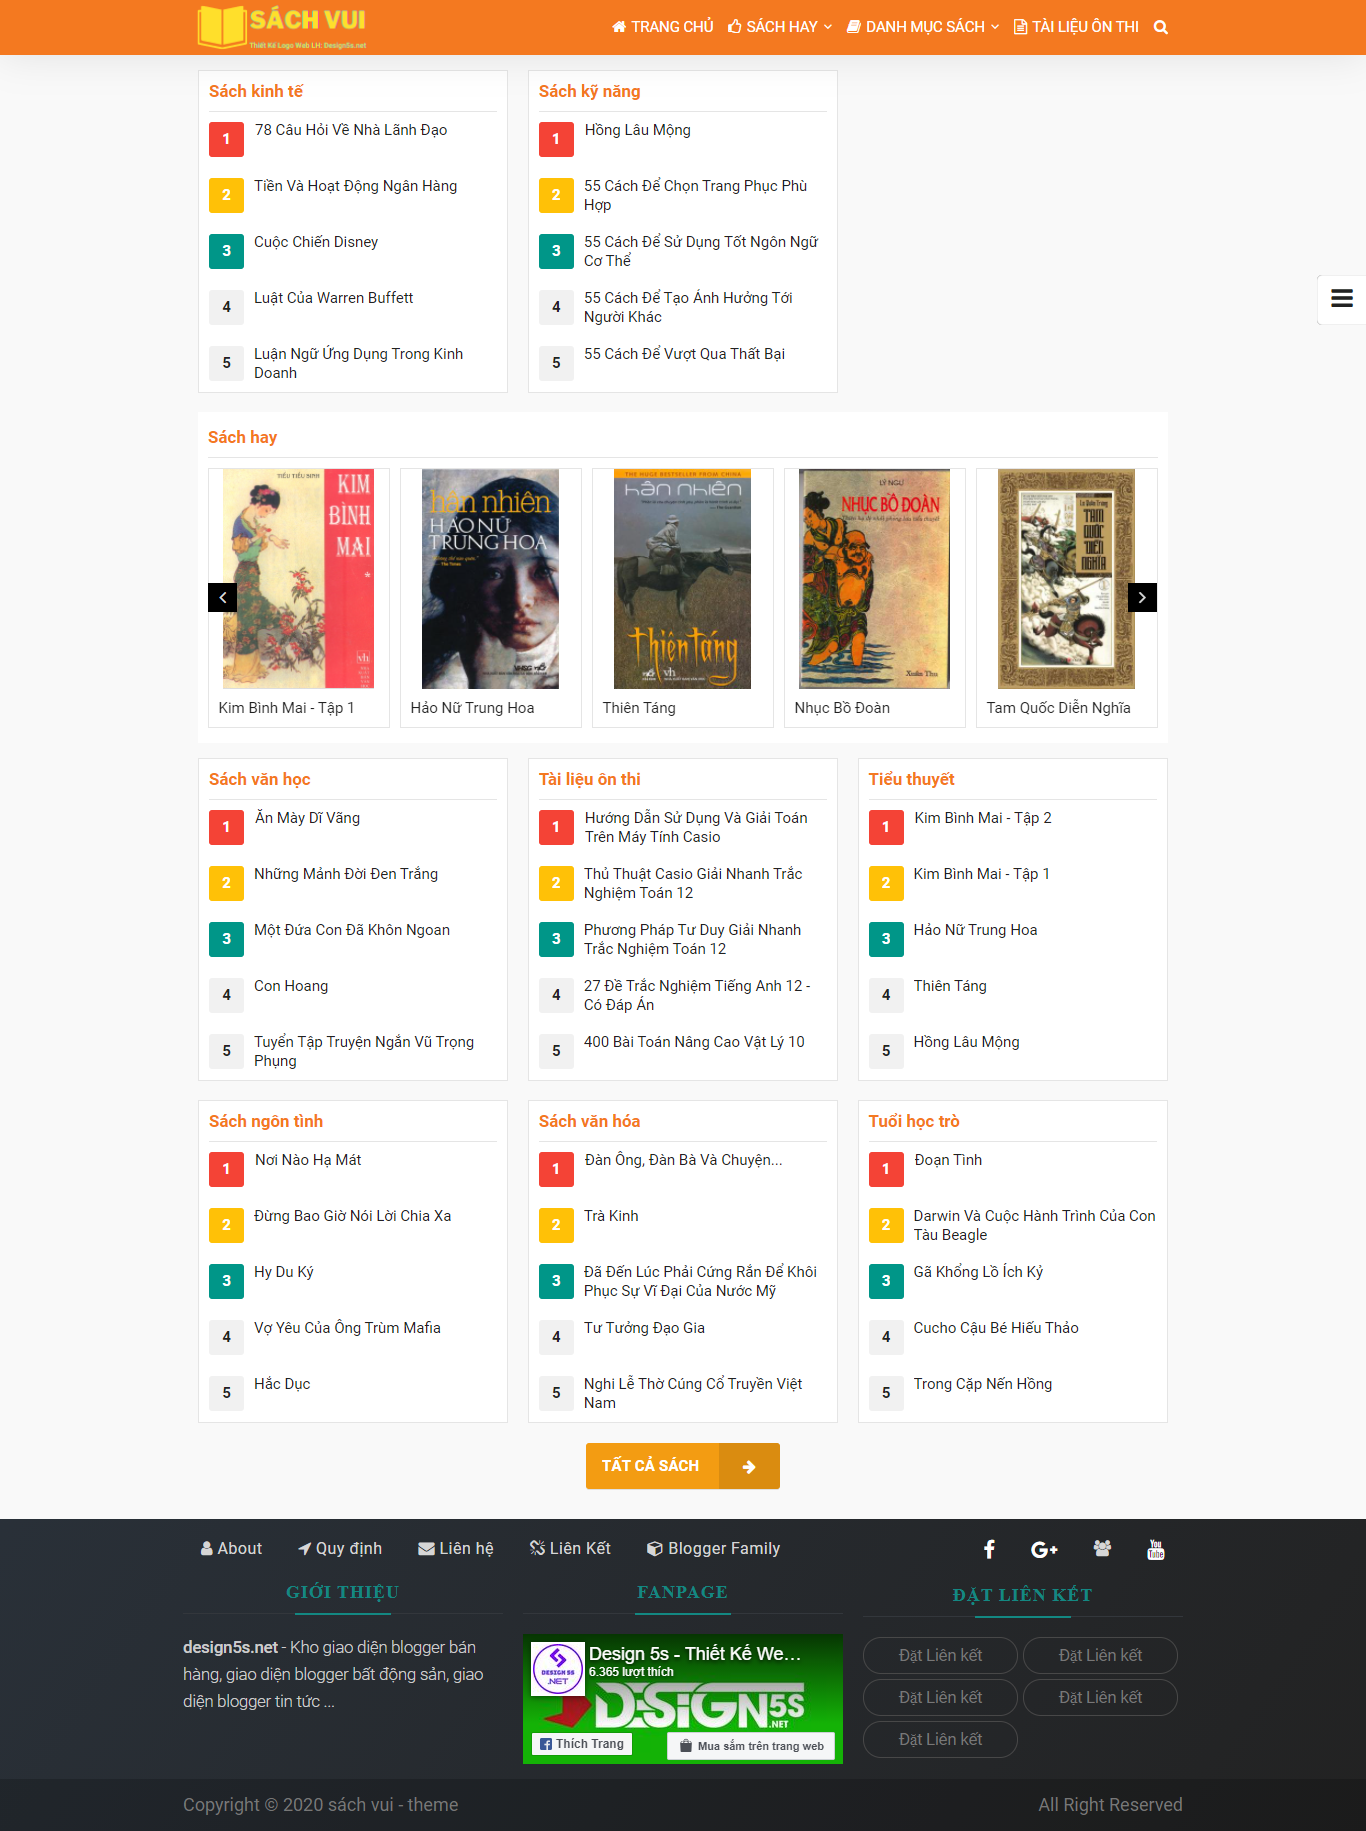Open Gã Khổng Lồ Ích Kỷ link
This screenshot has width=1366, height=1831.
978,1272
